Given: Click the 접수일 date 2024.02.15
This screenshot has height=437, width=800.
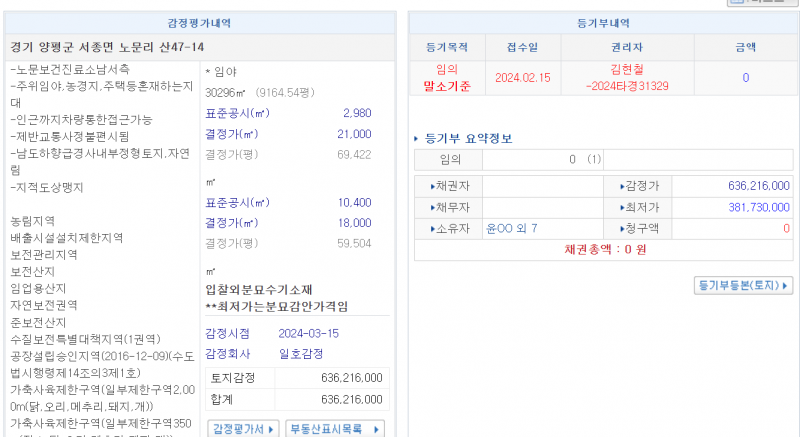Looking at the screenshot, I should pyautogui.click(x=523, y=77).
